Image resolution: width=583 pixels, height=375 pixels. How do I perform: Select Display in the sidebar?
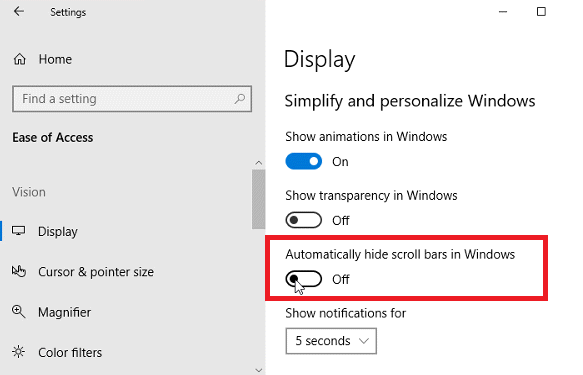(x=58, y=232)
